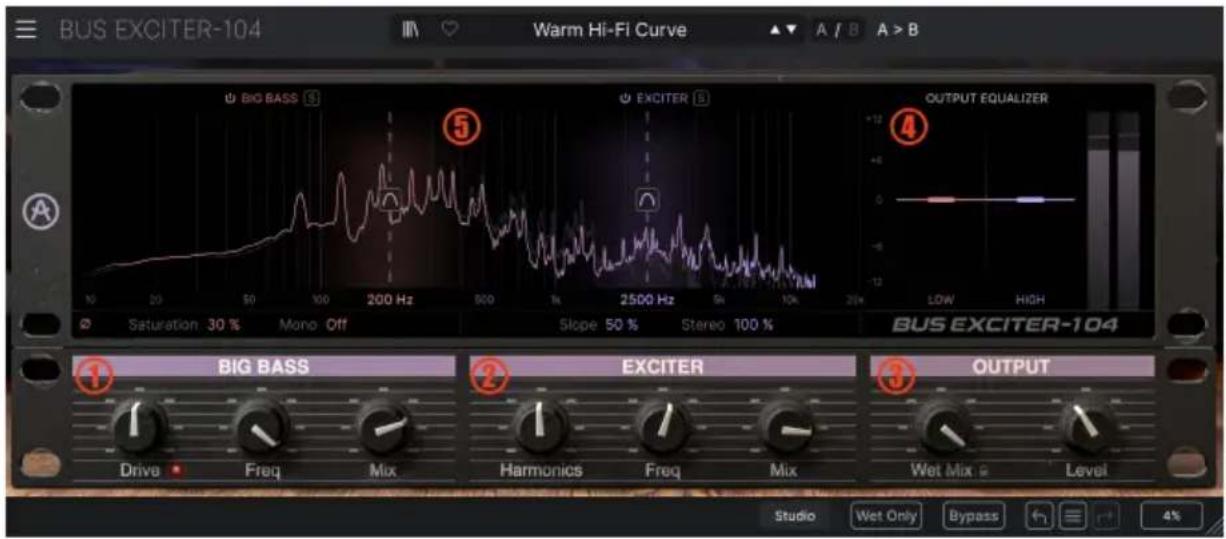
Task: Click the High band equalizer handle
Action: (1030, 200)
